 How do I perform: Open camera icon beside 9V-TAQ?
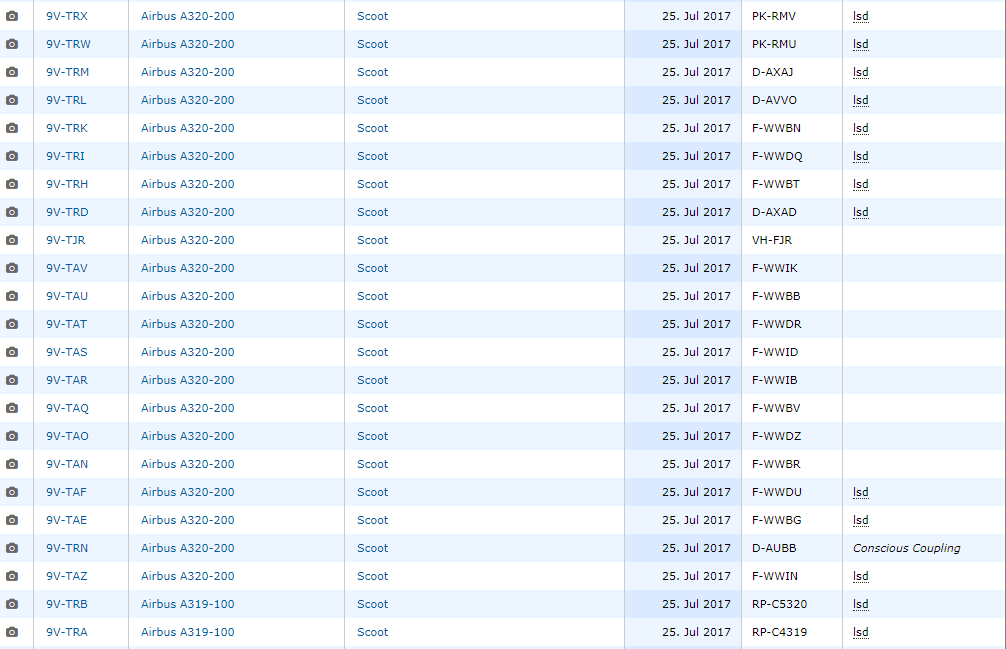pyautogui.click(x=12, y=408)
